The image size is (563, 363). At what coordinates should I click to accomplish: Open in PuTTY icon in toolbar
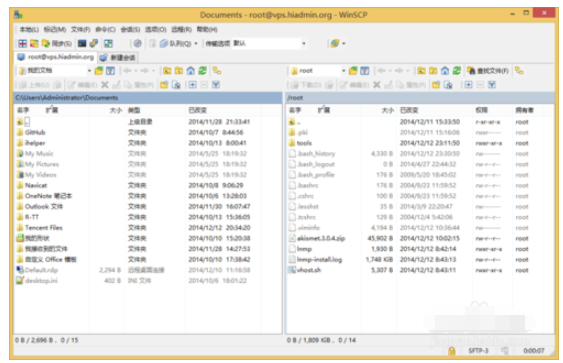tap(94, 43)
